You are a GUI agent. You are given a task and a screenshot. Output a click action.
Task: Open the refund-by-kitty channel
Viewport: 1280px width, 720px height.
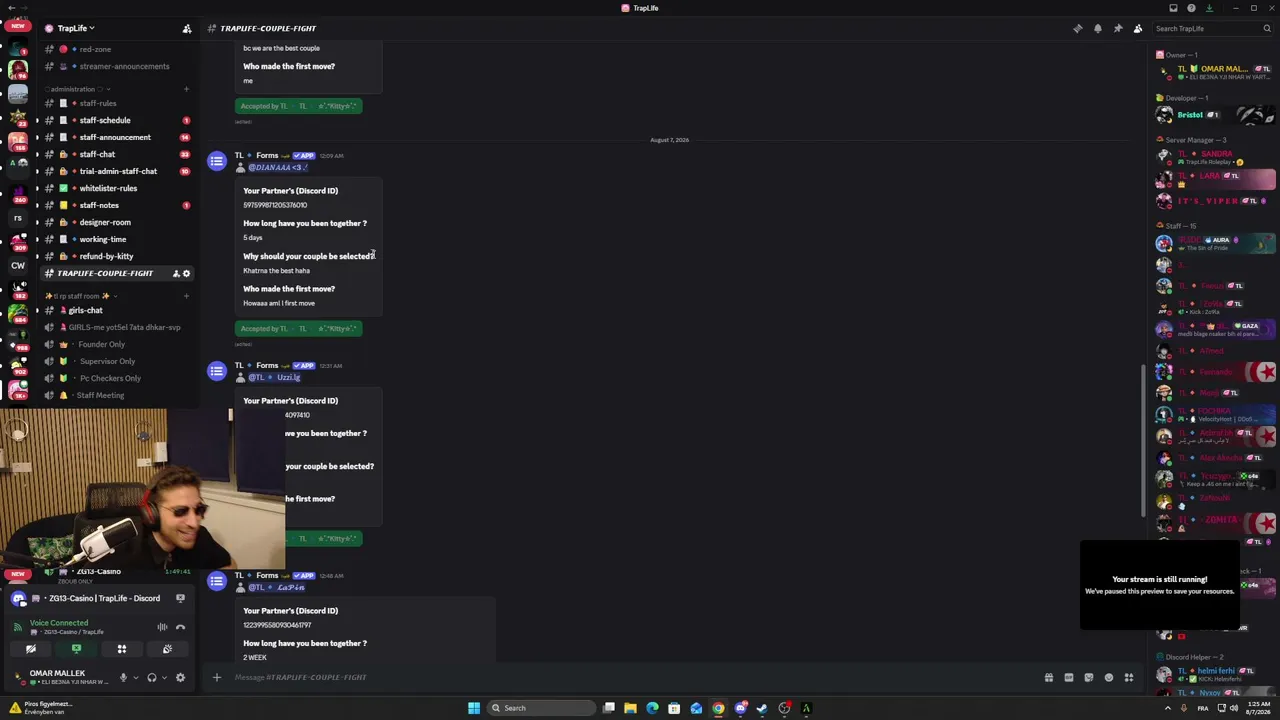(118, 256)
